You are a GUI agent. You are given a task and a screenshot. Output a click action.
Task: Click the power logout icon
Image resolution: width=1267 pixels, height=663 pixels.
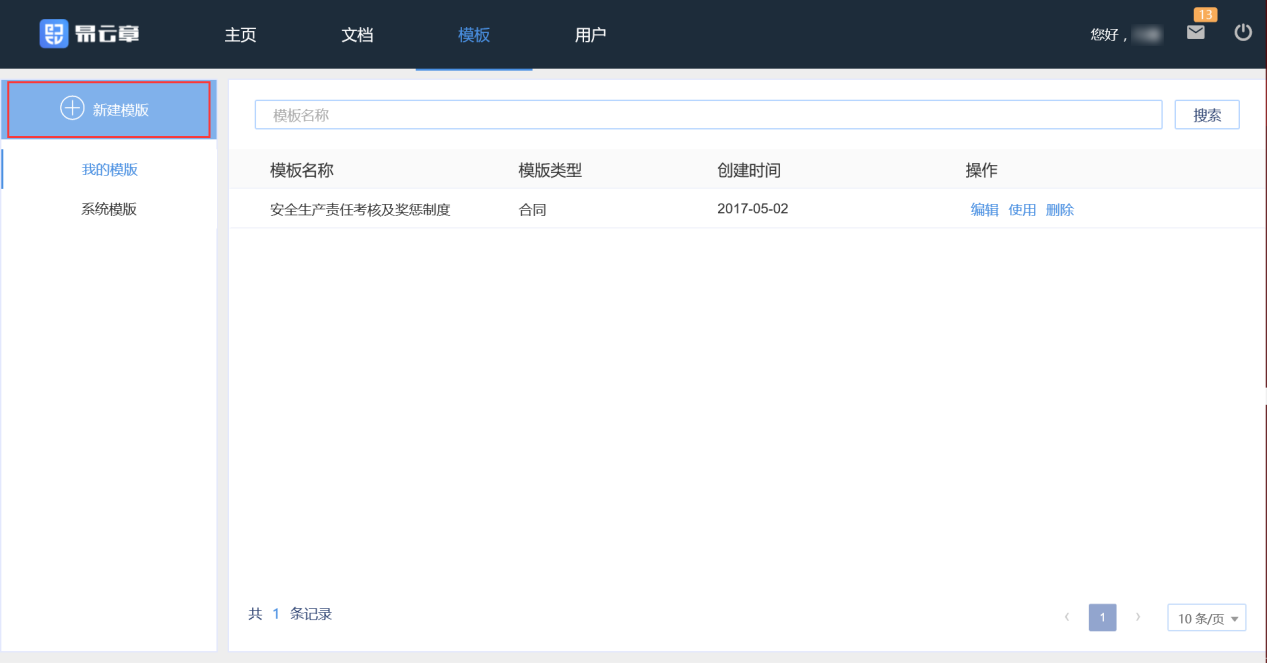click(x=1243, y=33)
